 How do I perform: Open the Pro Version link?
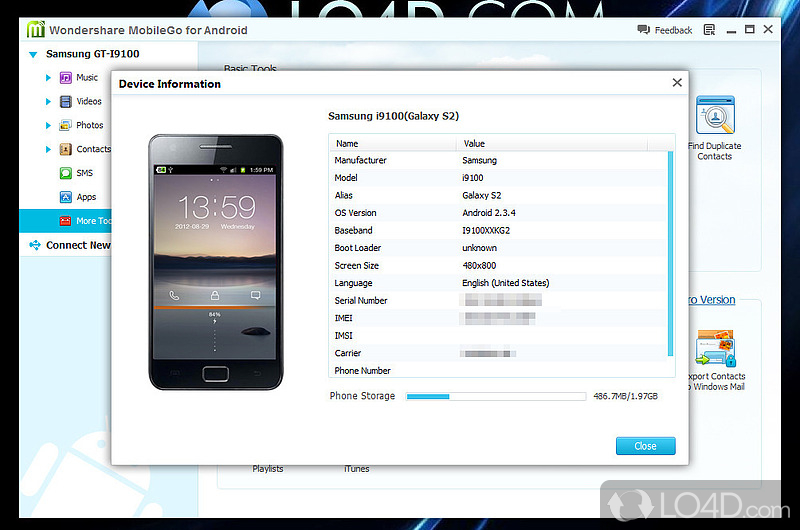coord(712,300)
